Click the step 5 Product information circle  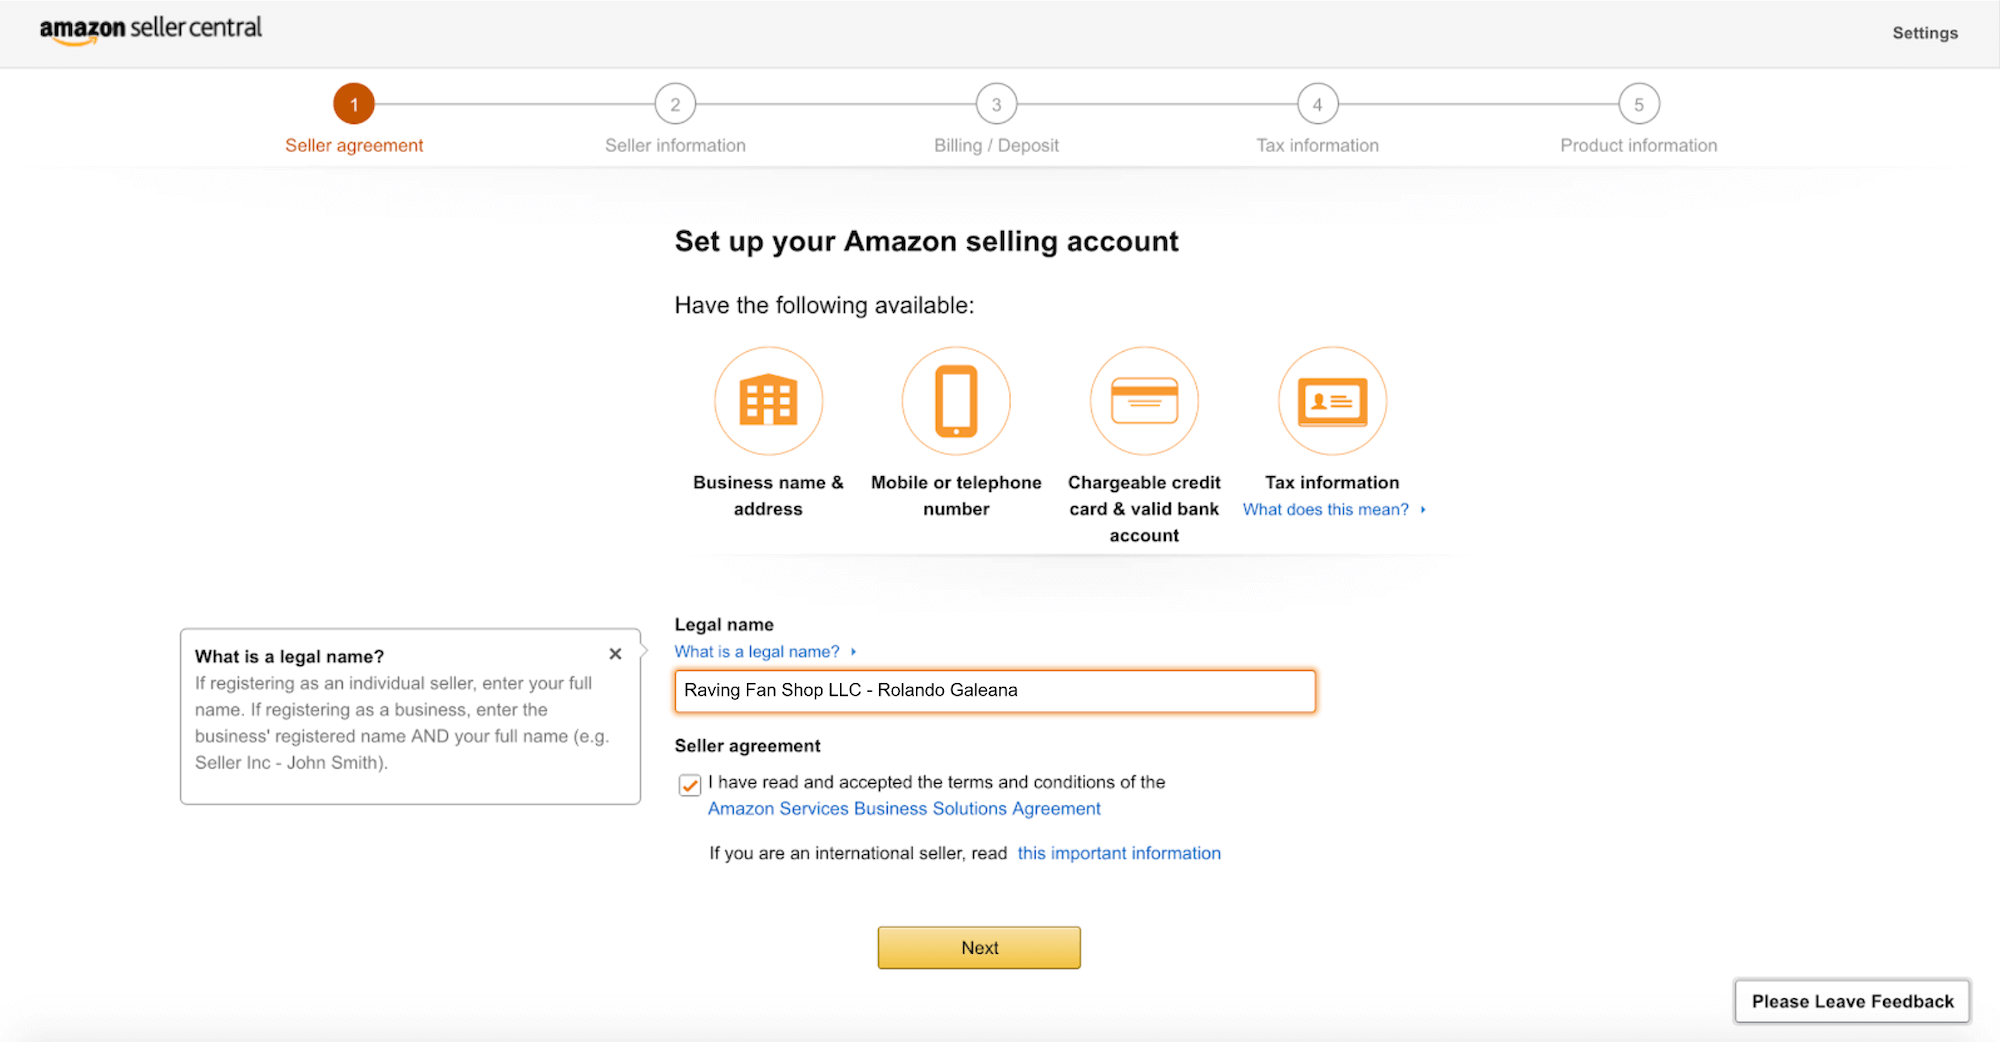pyautogui.click(x=1638, y=103)
